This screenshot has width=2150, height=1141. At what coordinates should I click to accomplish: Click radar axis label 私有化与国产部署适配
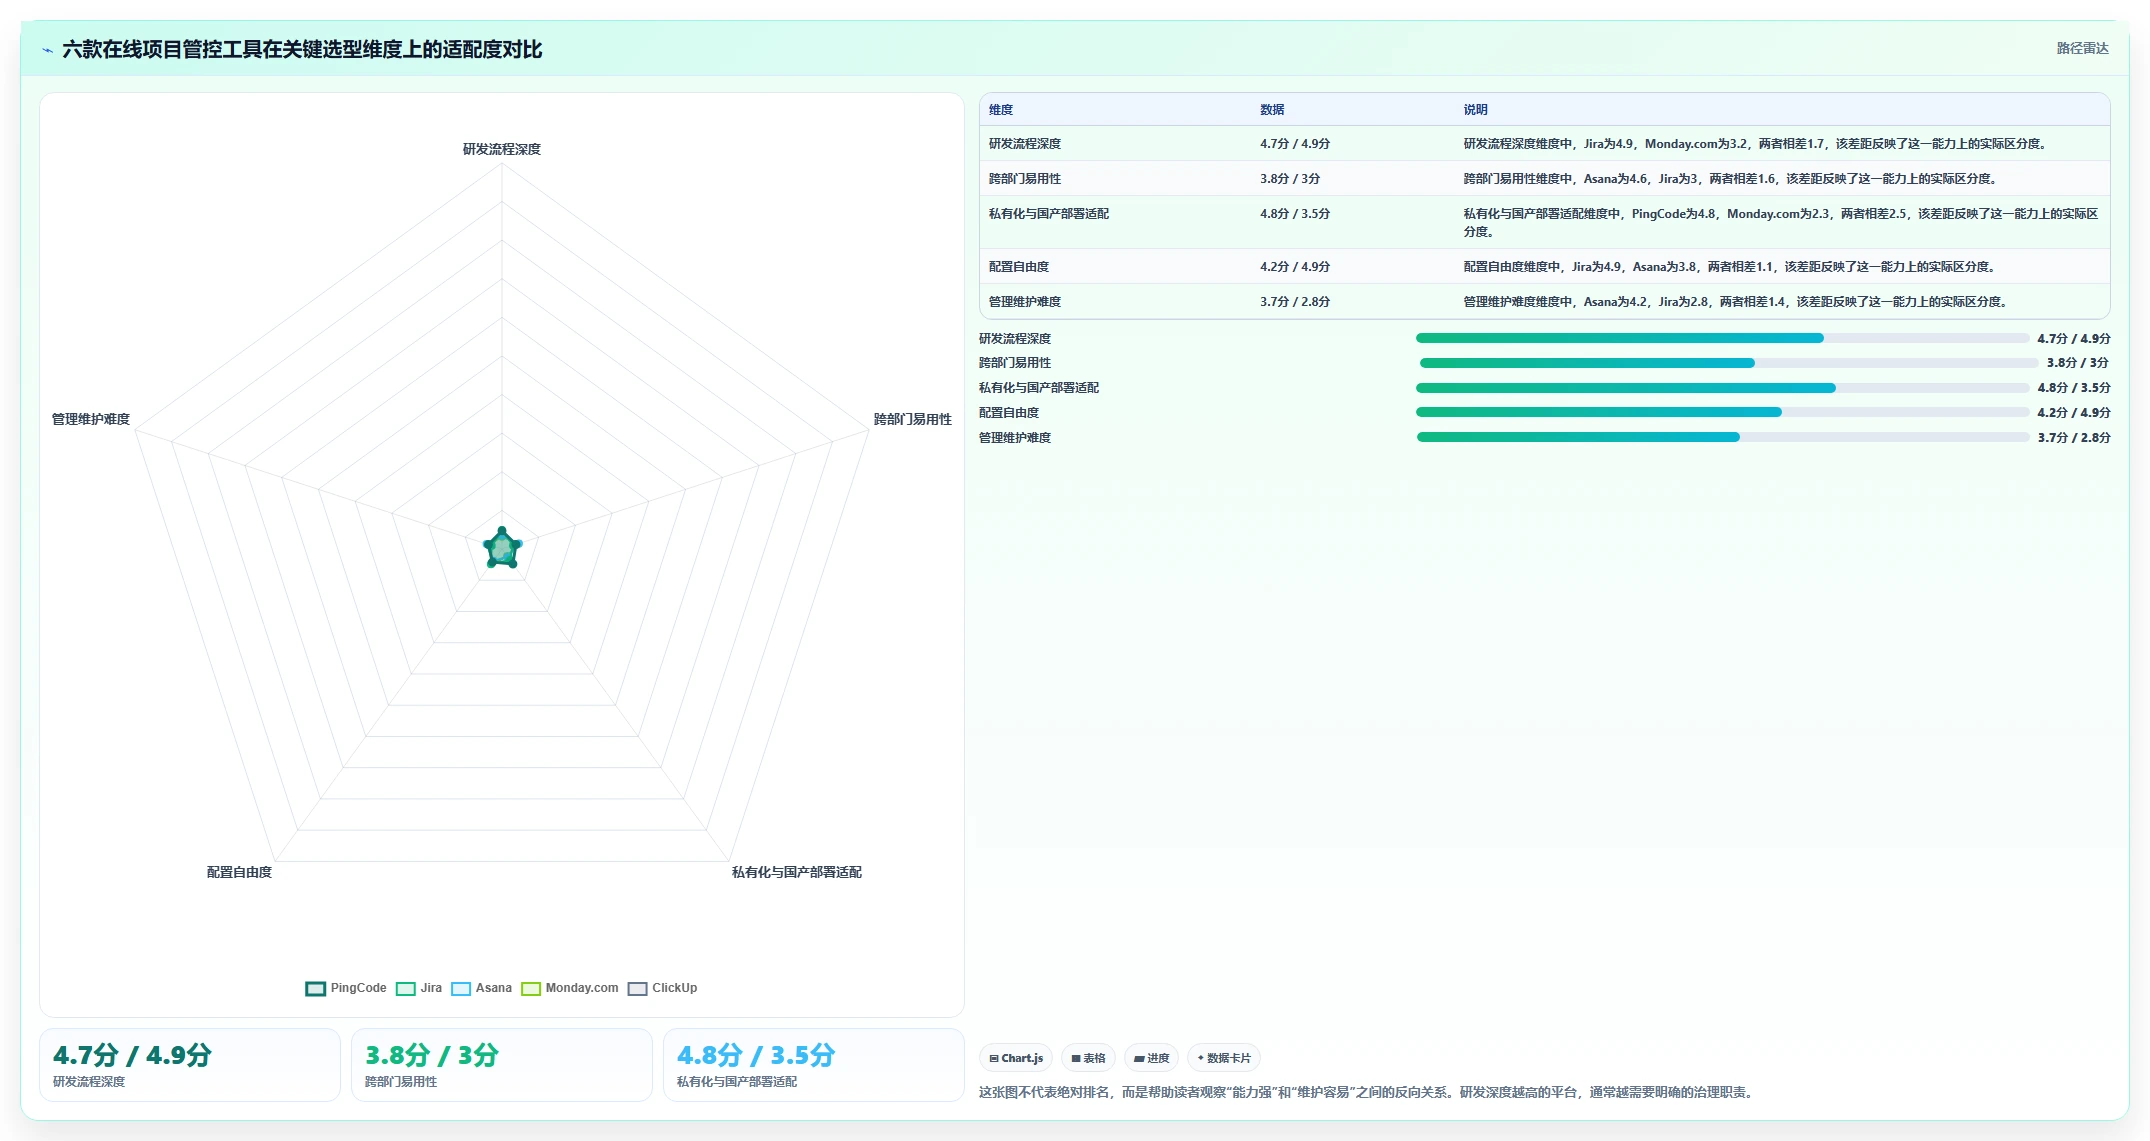(x=796, y=872)
